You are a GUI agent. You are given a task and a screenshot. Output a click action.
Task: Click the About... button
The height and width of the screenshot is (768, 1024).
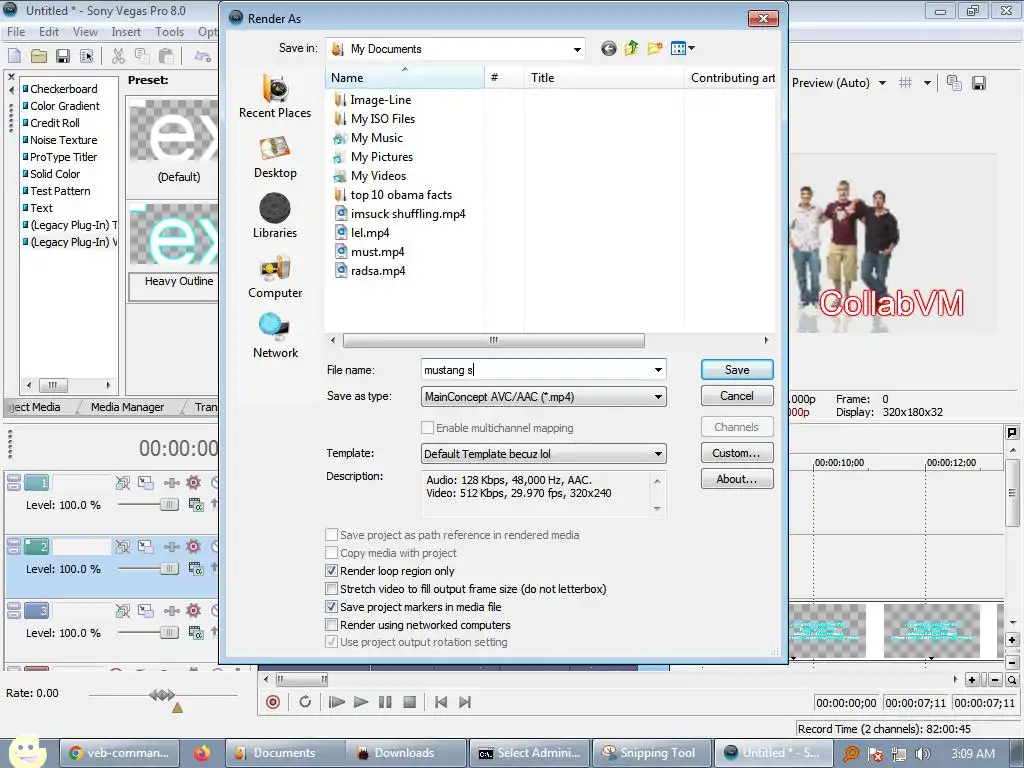[x=737, y=479]
